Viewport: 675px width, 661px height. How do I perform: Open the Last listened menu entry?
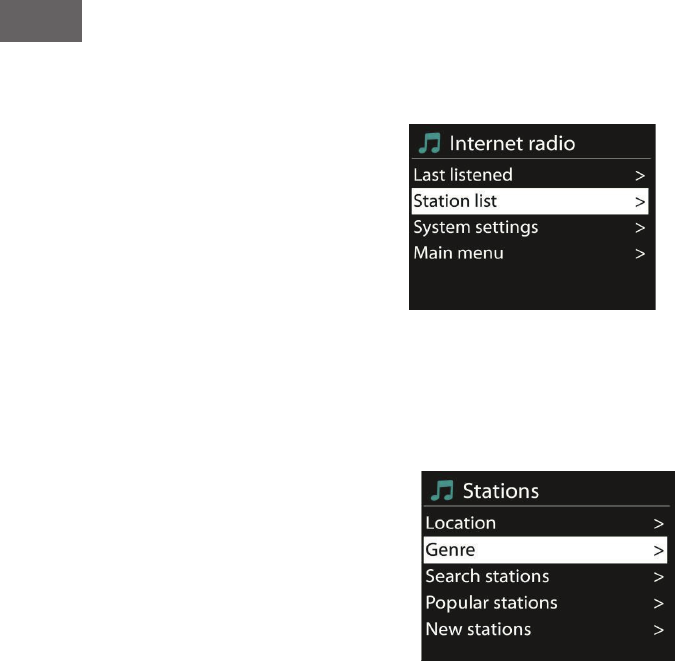pyautogui.click(x=463, y=175)
